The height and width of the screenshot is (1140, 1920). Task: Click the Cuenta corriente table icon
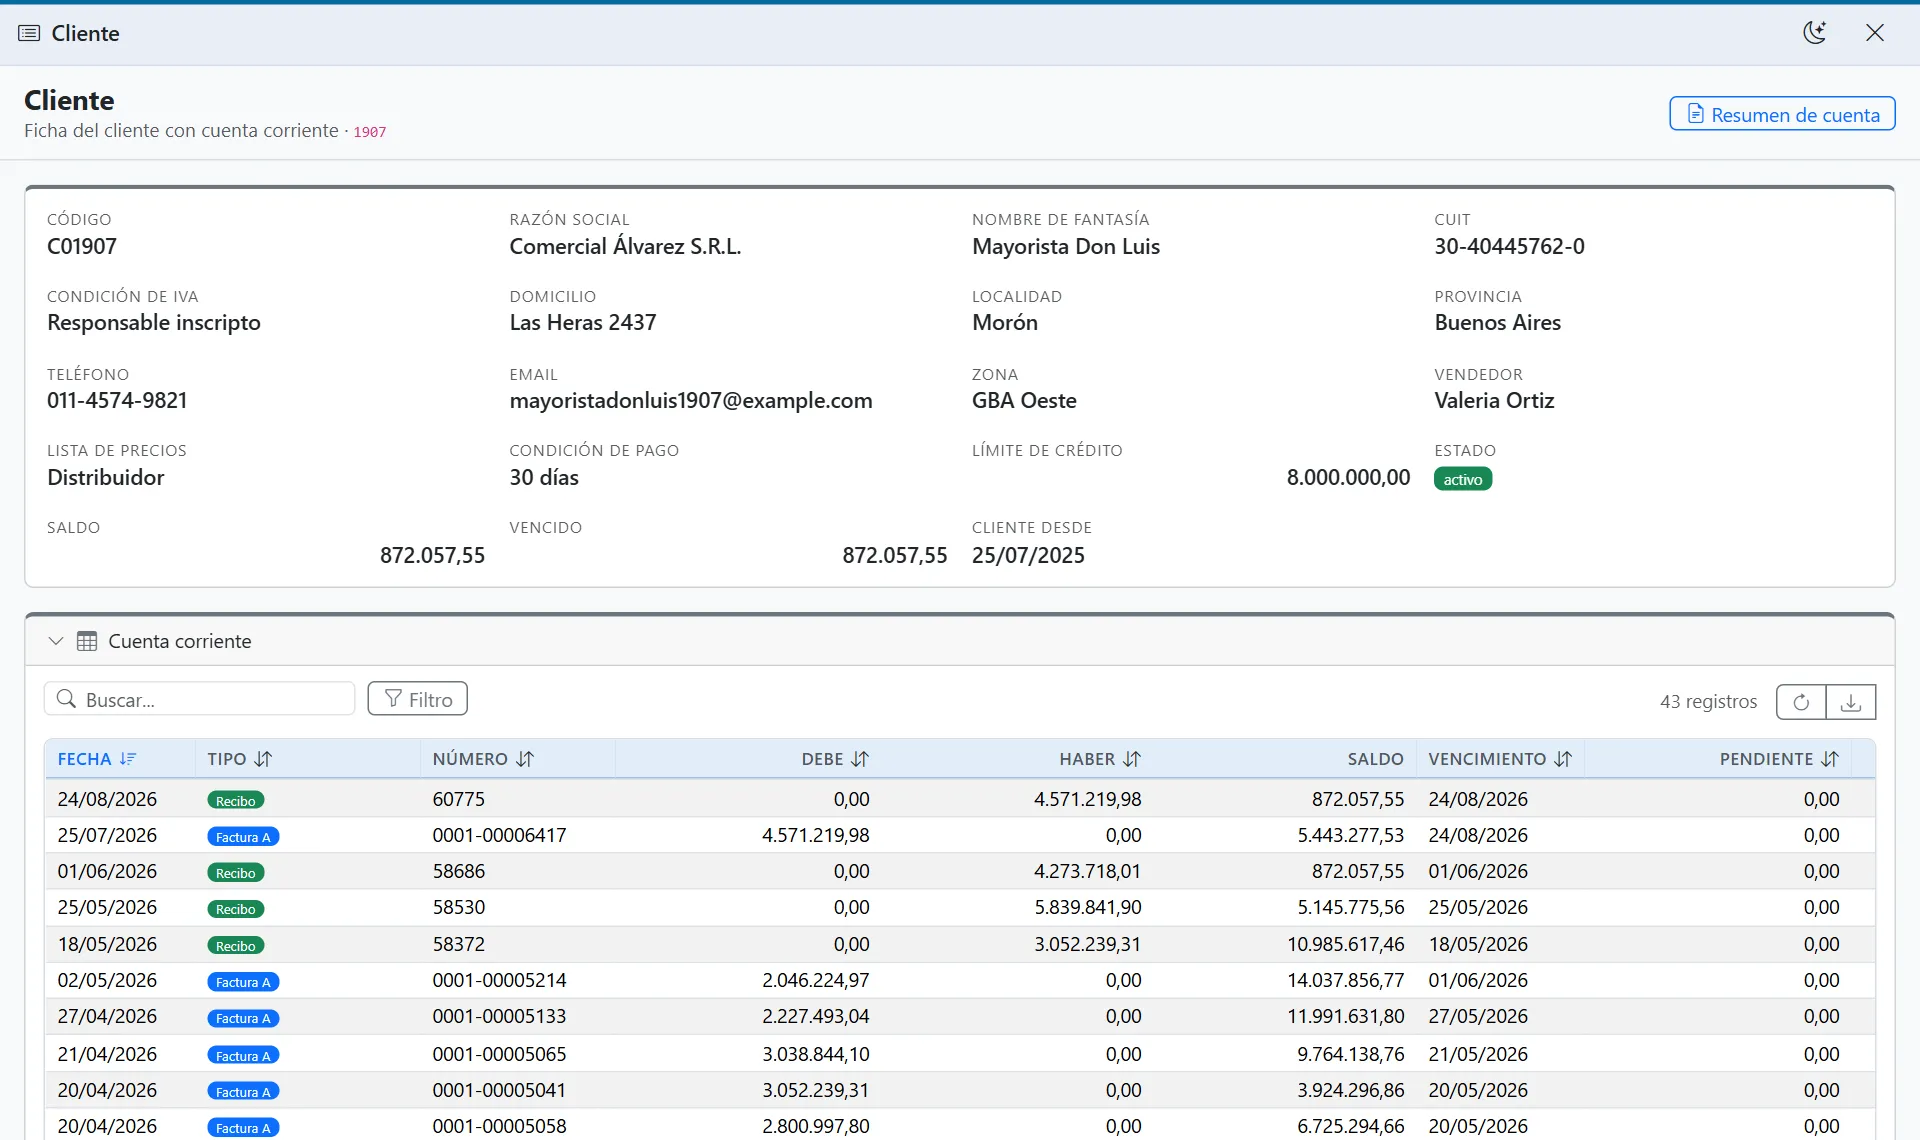tap(87, 641)
